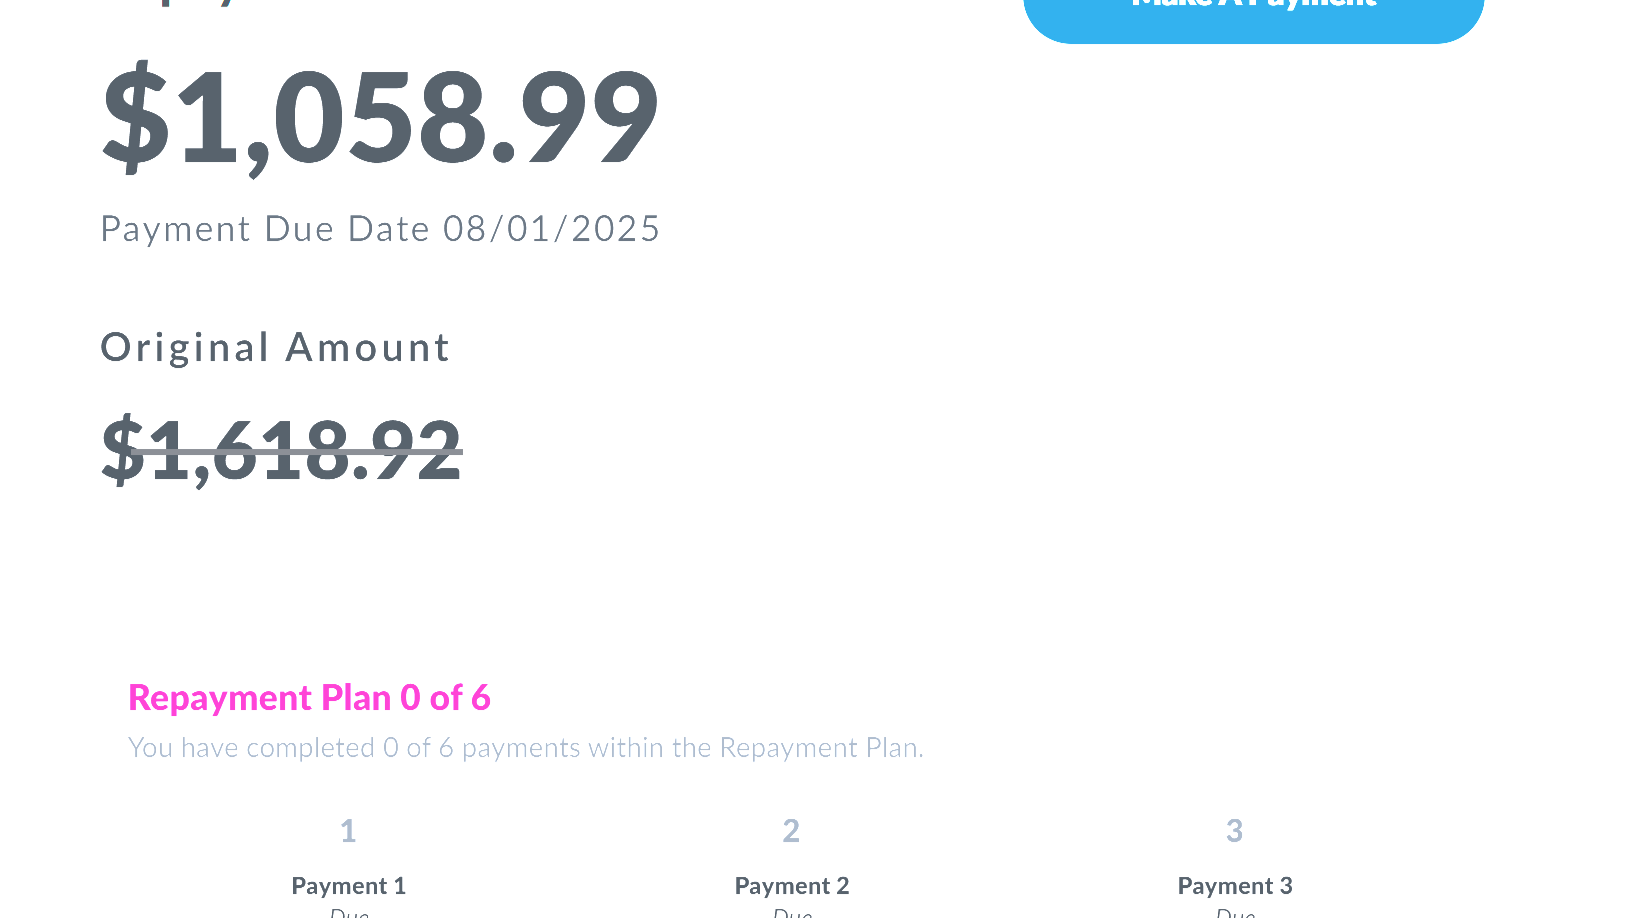Click the Due text under Payment 1
This screenshot has height=918, width=1625.
349,912
